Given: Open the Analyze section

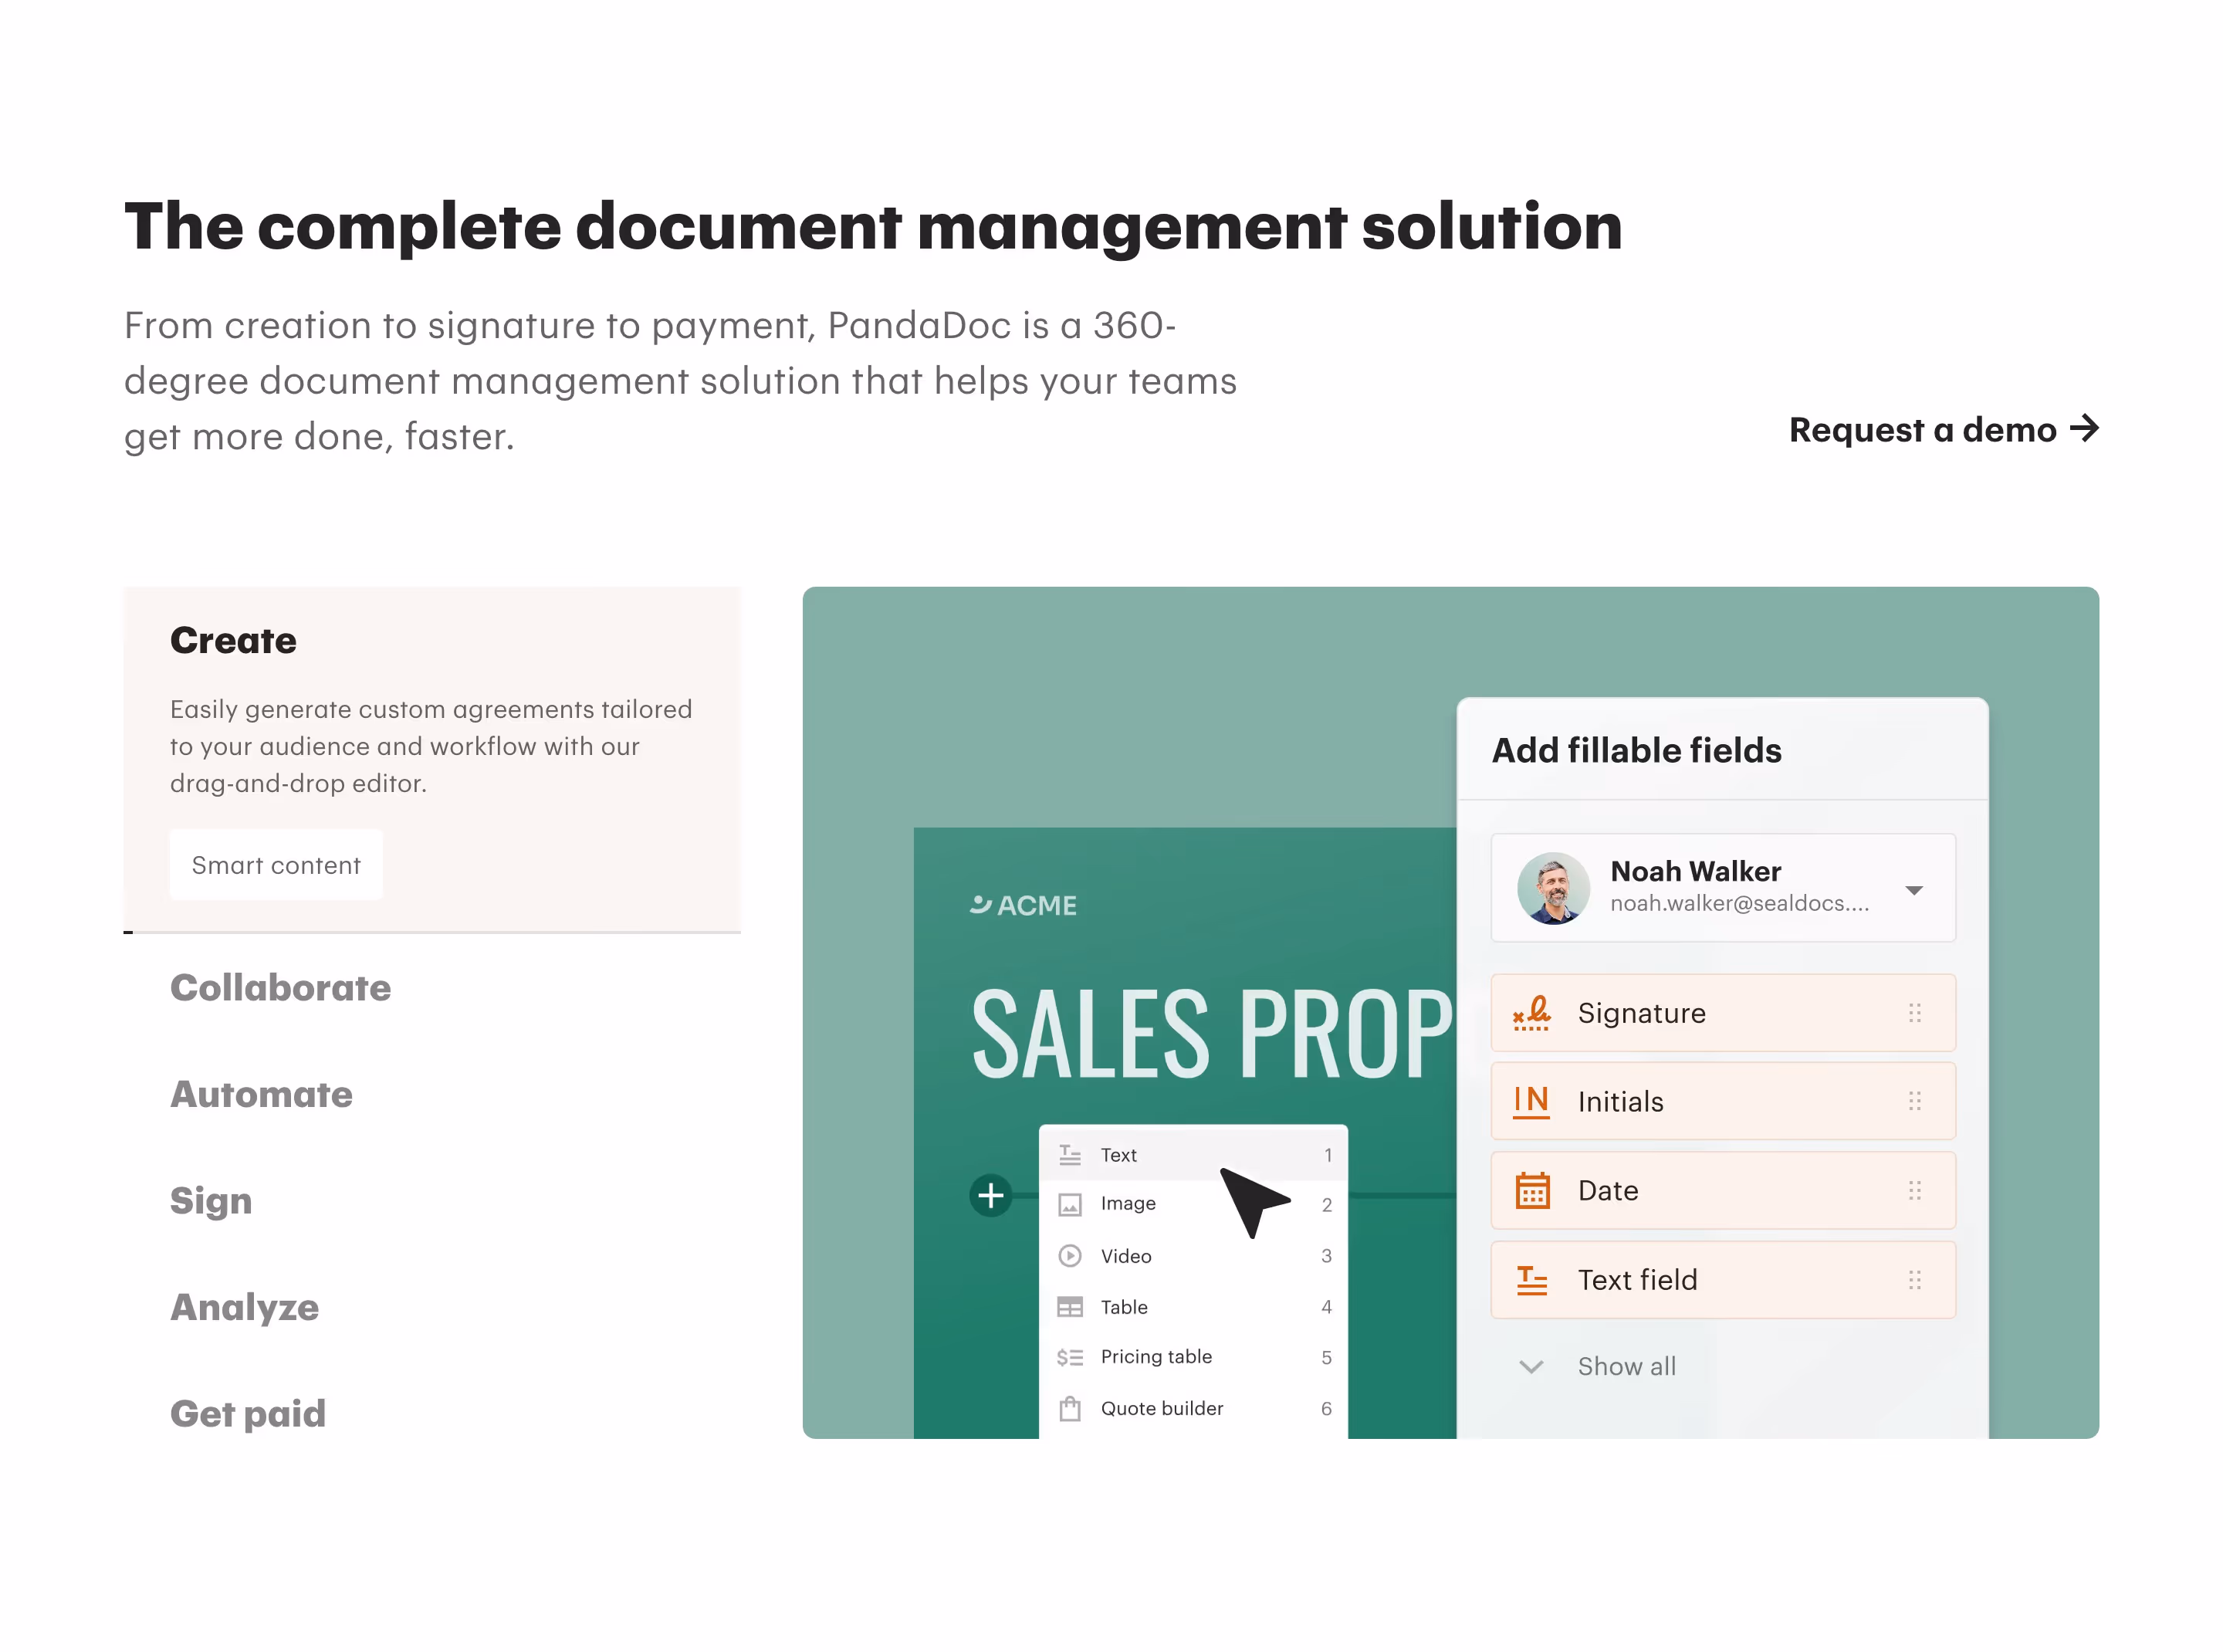Looking at the screenshot, I should (x=244, y=1307).
